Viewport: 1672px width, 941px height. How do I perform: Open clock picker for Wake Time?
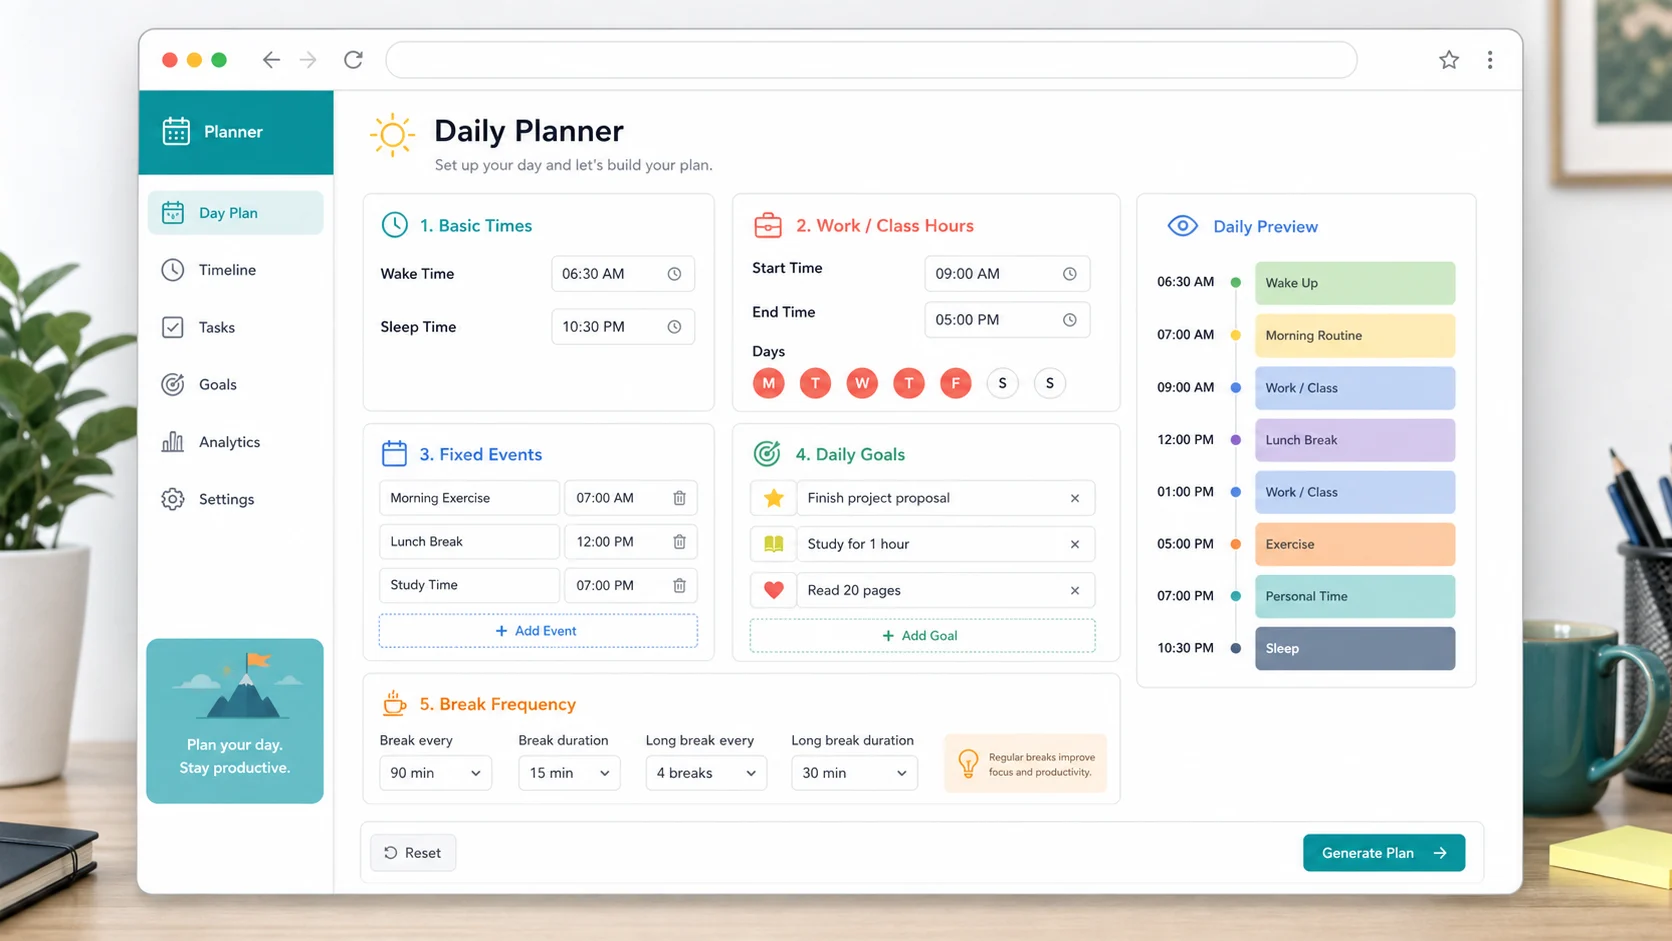(x=674, y=274)
